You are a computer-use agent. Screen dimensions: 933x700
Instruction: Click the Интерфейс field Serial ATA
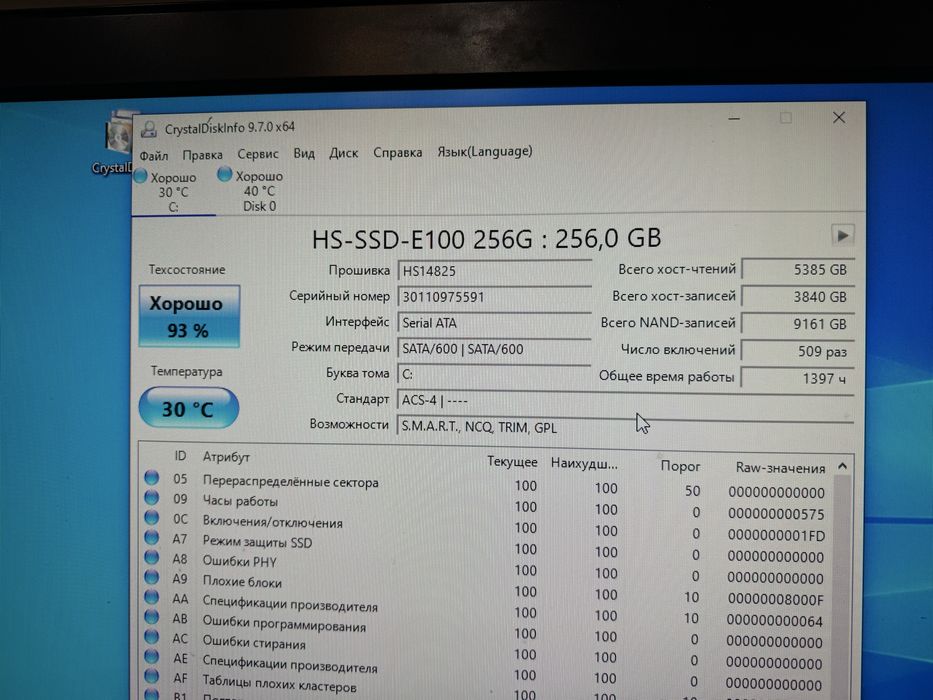(x=494, y=323)
